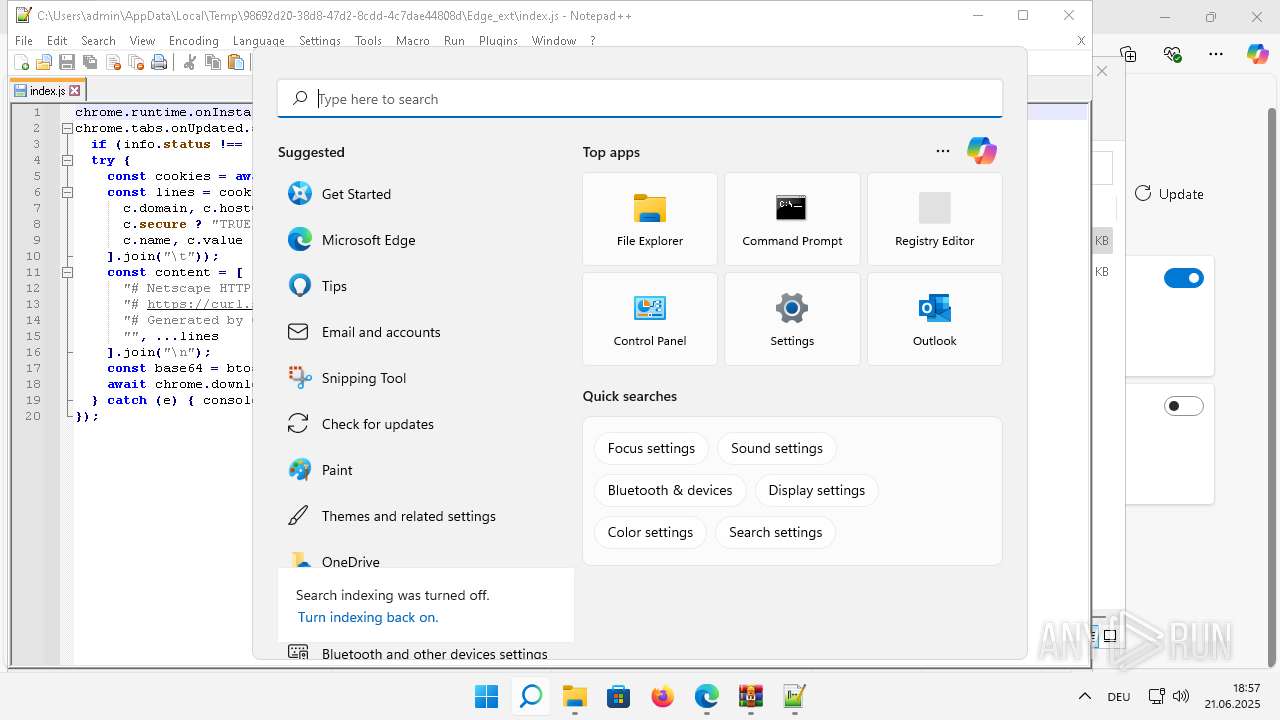
Task: Click the Close All icon in Notepad++ toolbar
Action: pos(135,62)
